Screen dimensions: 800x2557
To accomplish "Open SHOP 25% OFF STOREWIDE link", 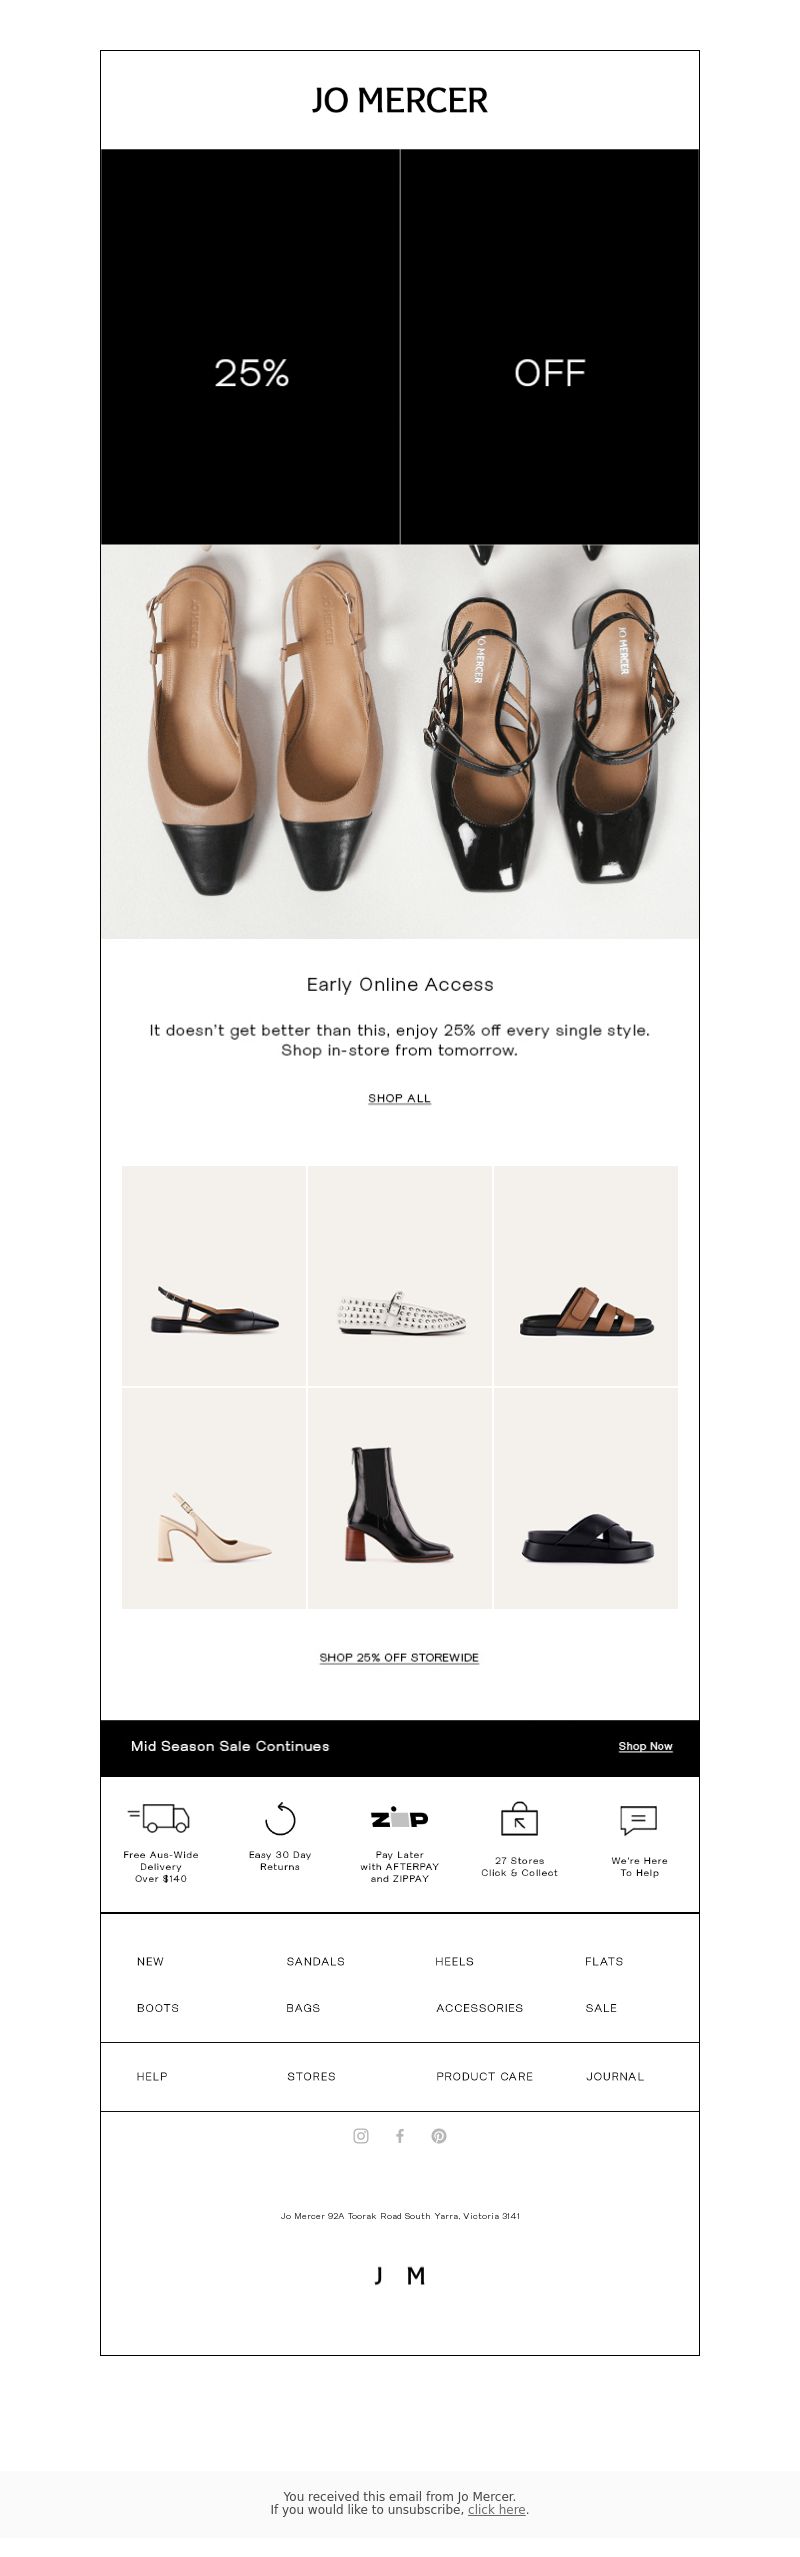I will (399, 1657).
